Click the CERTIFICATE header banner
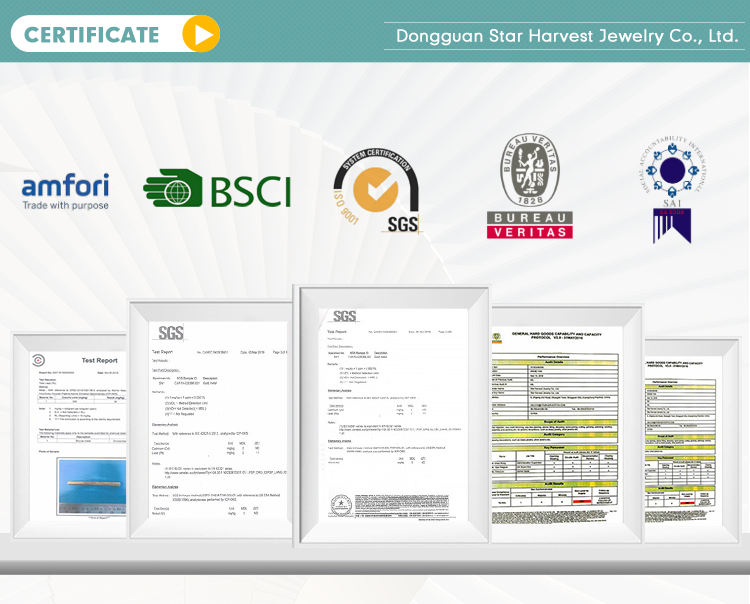 (115, 33)
